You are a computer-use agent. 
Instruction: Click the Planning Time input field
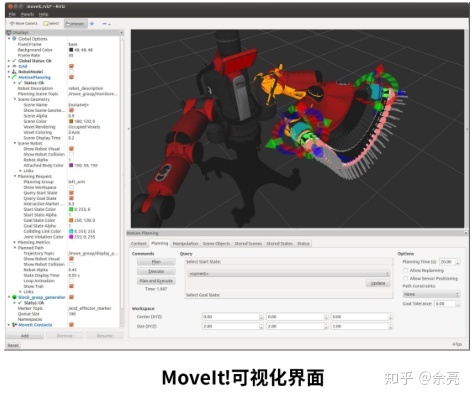pyautogui.click(x=448, y=262)
